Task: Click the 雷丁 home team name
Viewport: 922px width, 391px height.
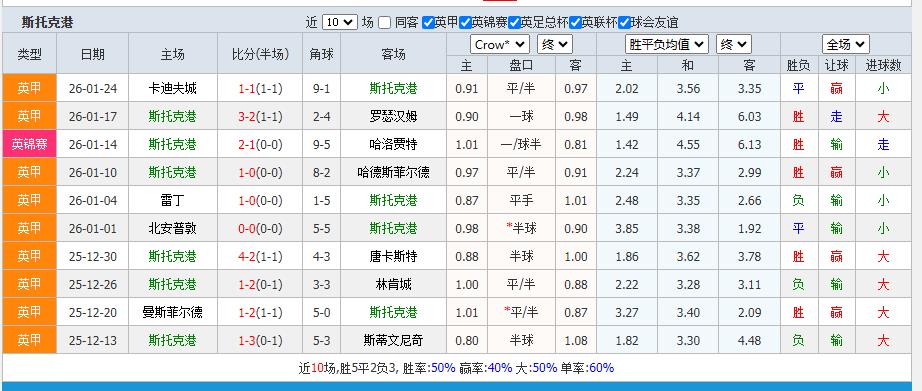Action: (172, 200)
